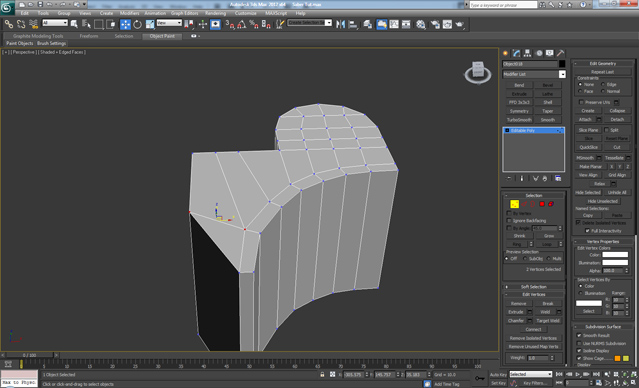Open the Create command panel tab

[x=506, y=53]
